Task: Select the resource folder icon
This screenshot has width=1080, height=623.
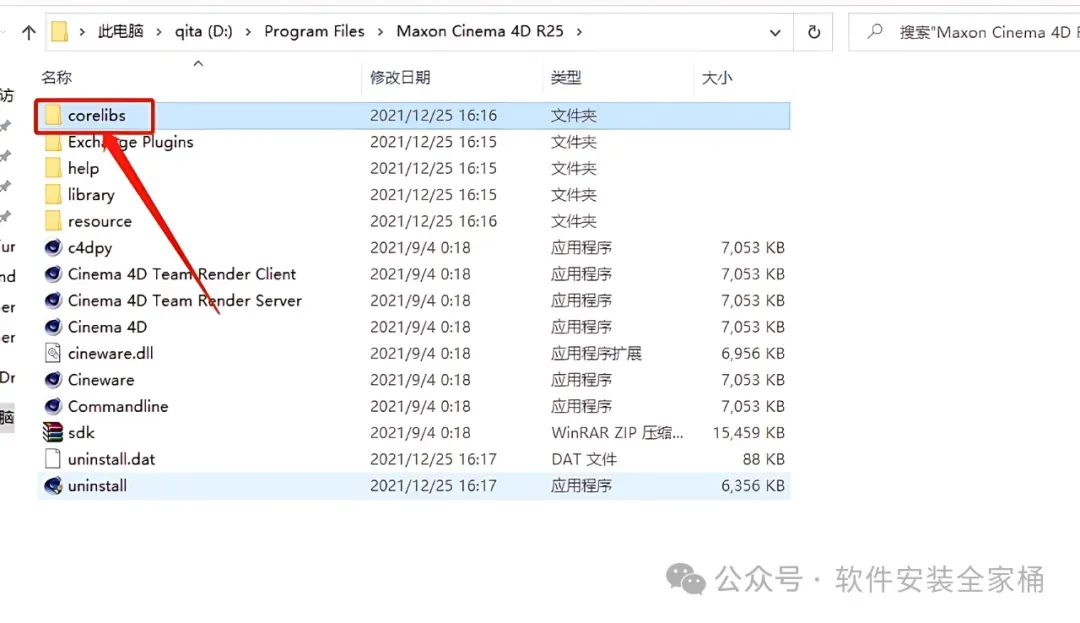Action: point(53,221)
